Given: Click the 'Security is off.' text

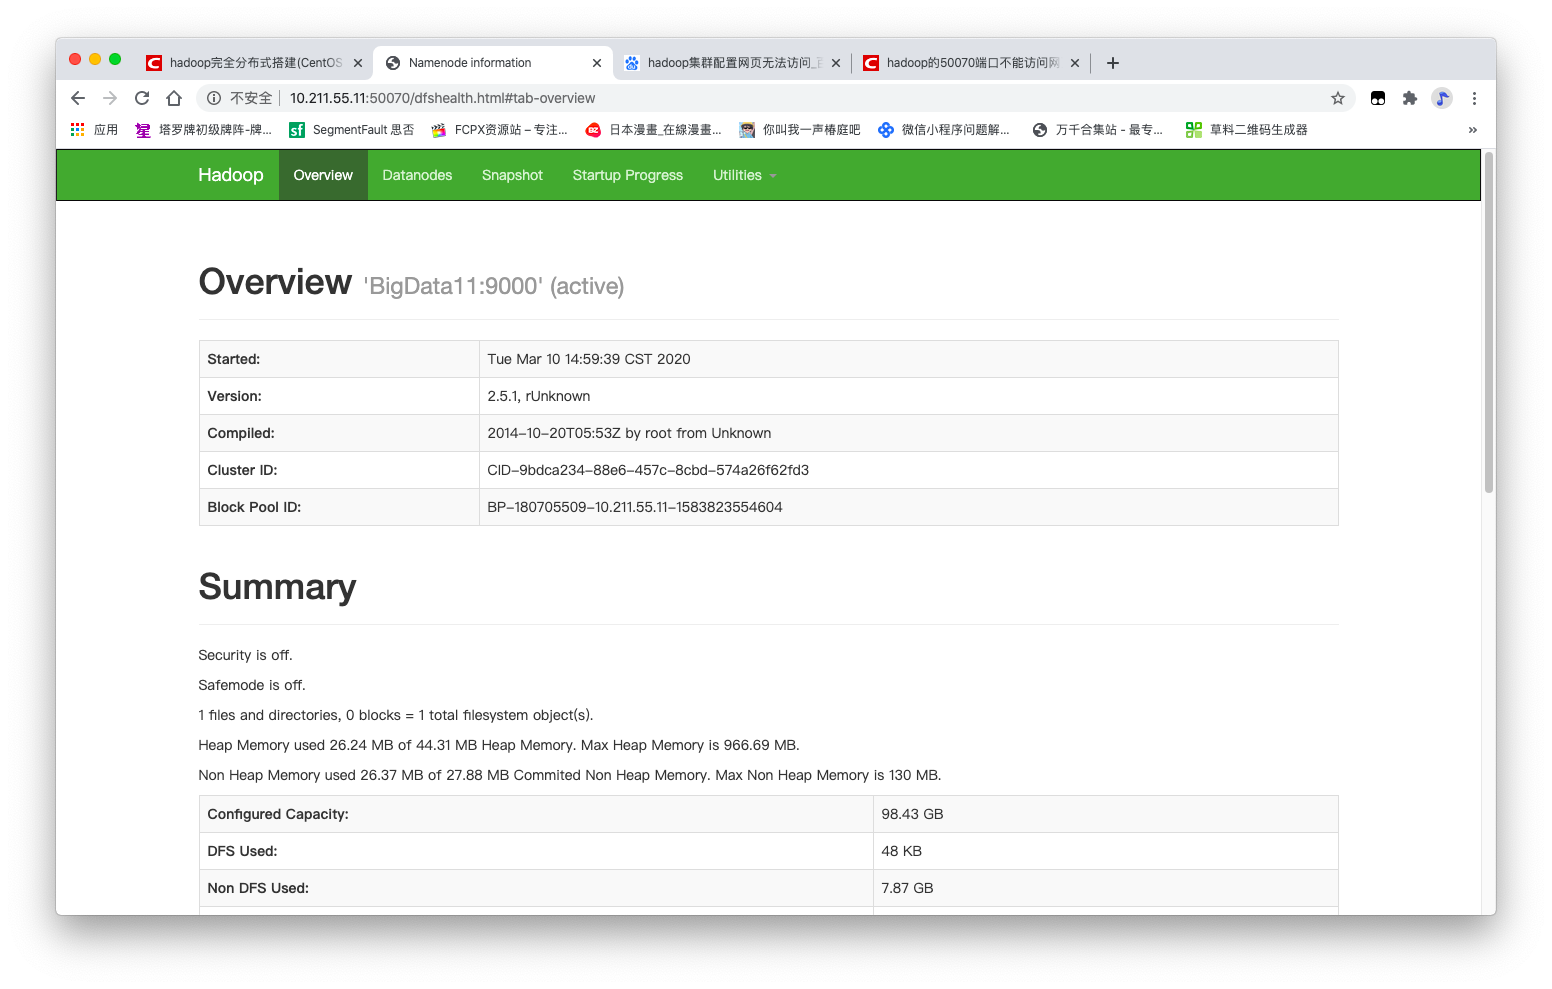Looking at the screenshot, I should (245, 655).
